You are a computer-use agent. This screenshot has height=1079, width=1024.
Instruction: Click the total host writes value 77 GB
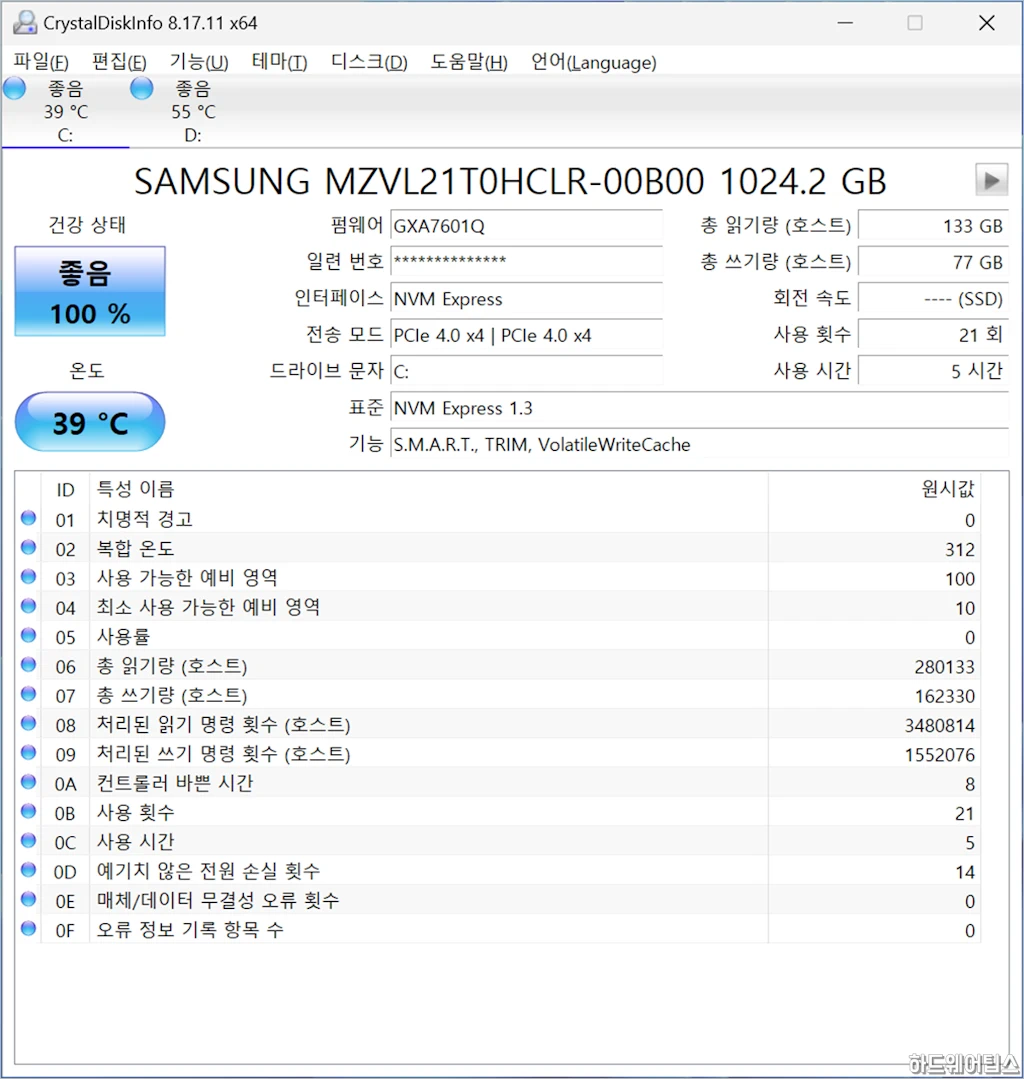point(933,261)
